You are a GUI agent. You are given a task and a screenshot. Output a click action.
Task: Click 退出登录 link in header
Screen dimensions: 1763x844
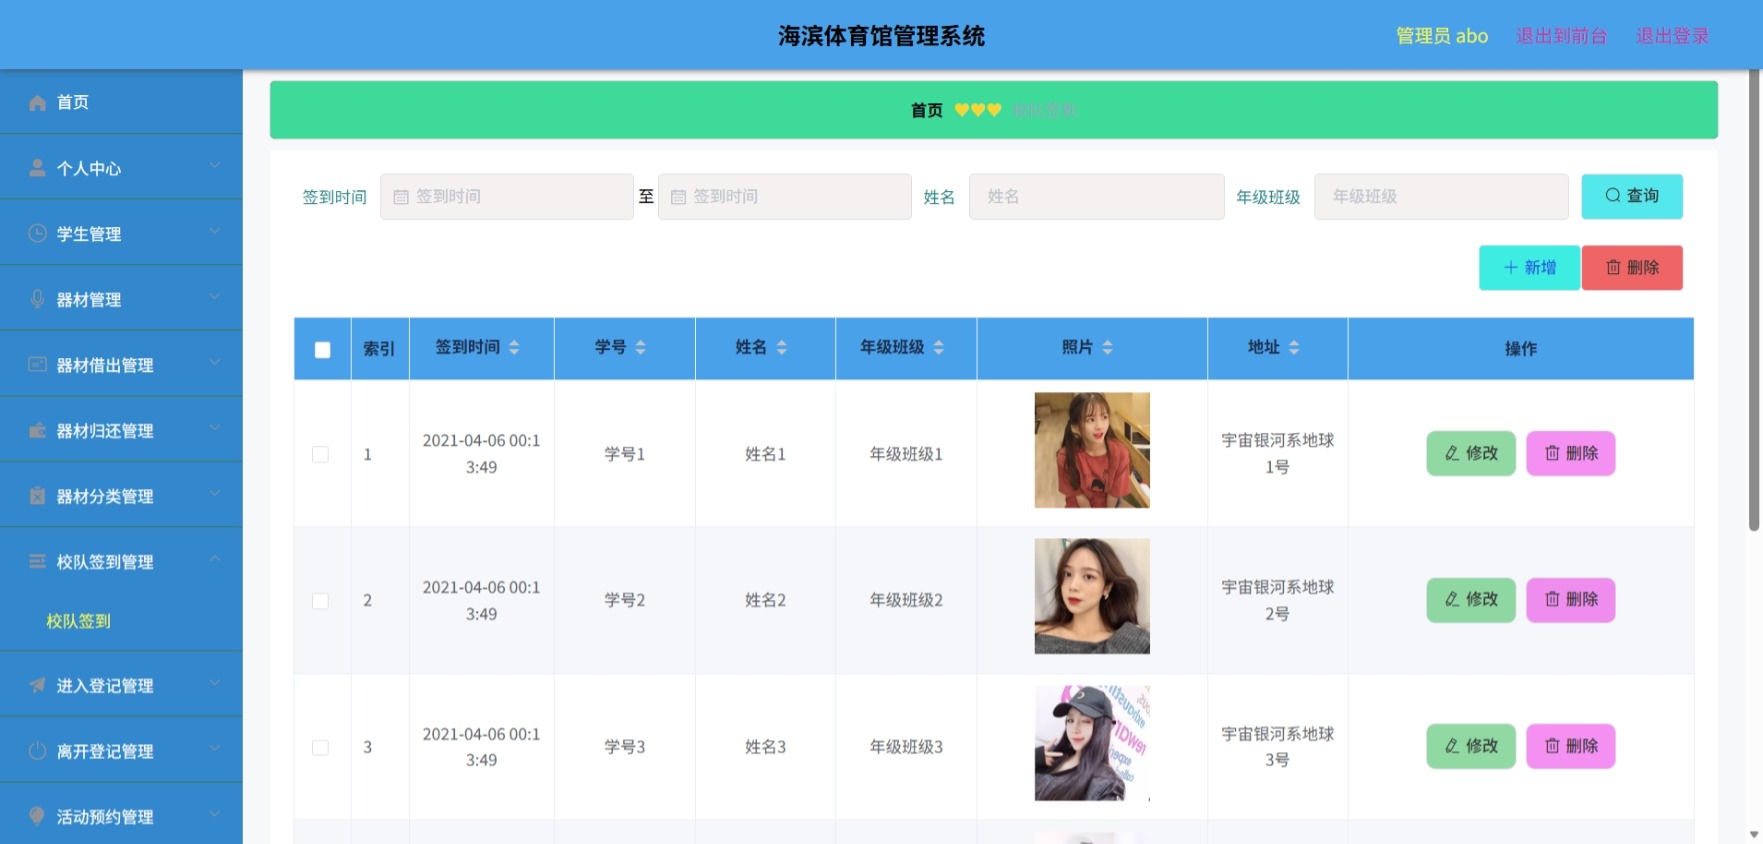pos(1672,36)
